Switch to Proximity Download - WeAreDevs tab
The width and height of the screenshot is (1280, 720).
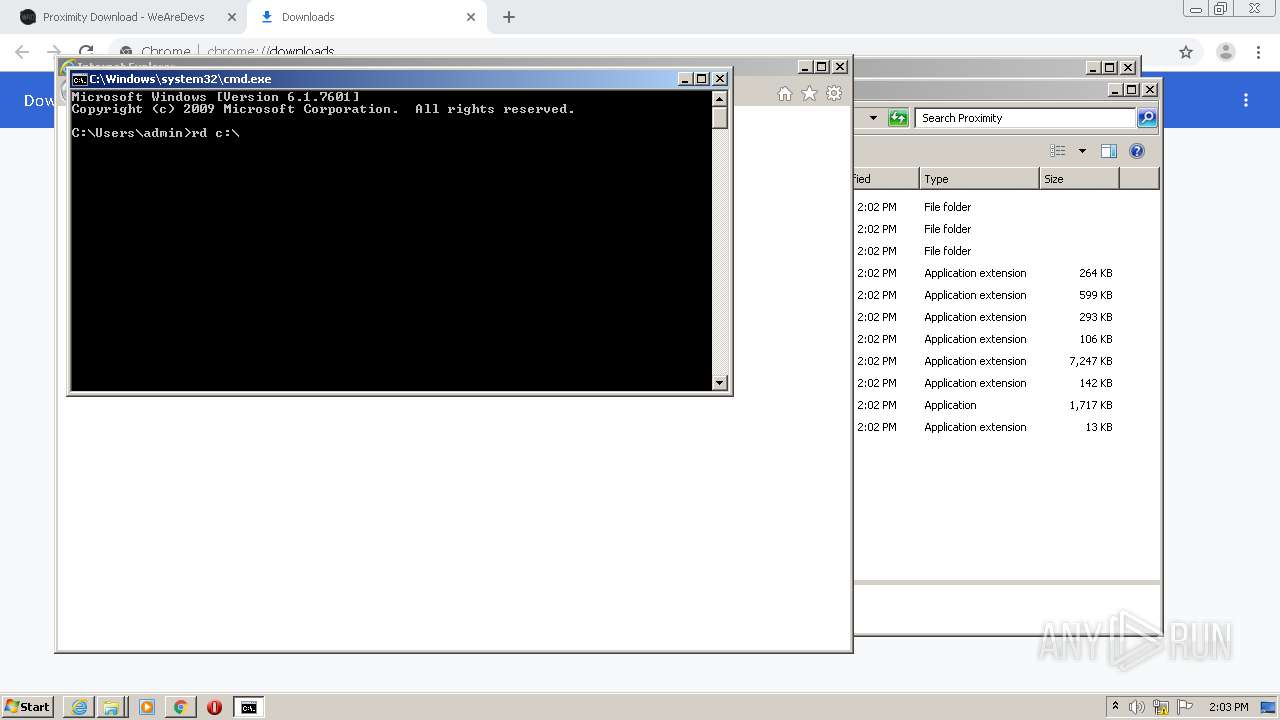124,17
